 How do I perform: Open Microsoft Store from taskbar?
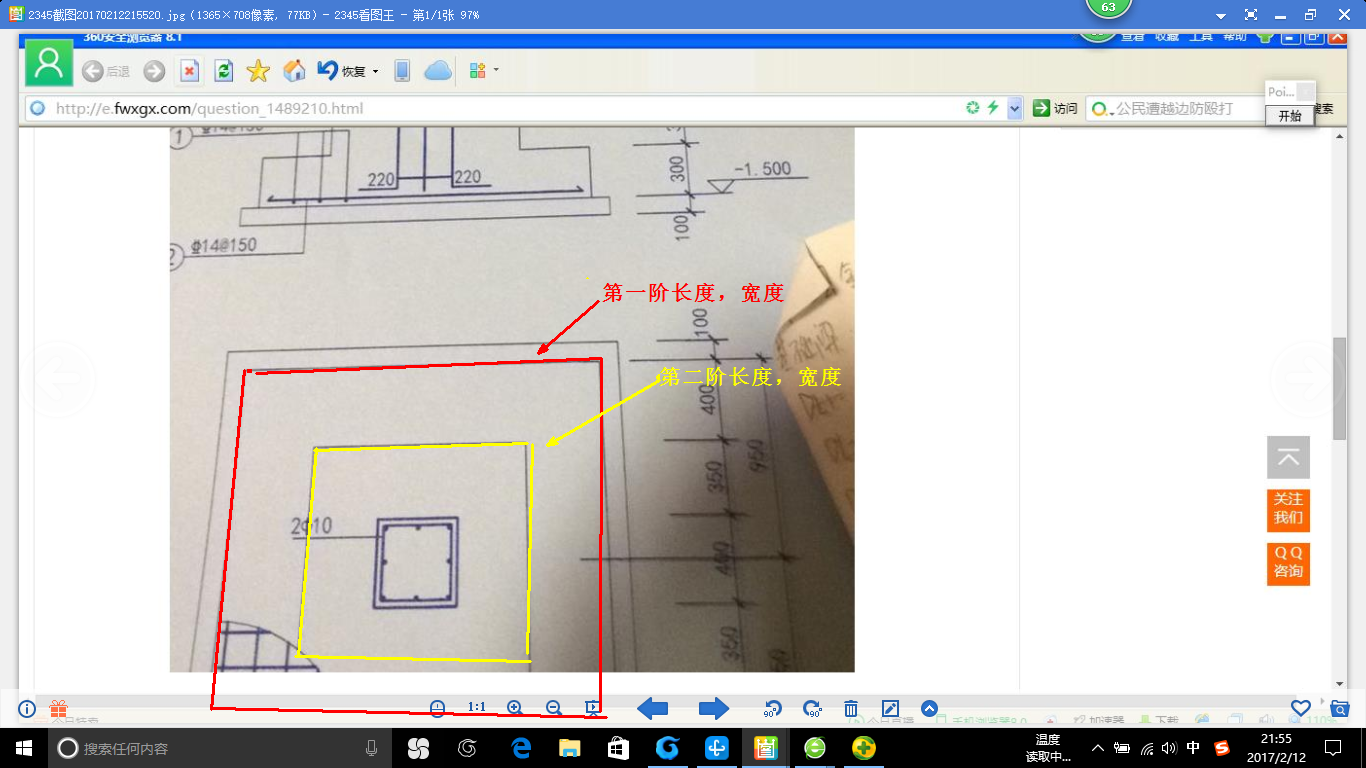coord(618,748)
